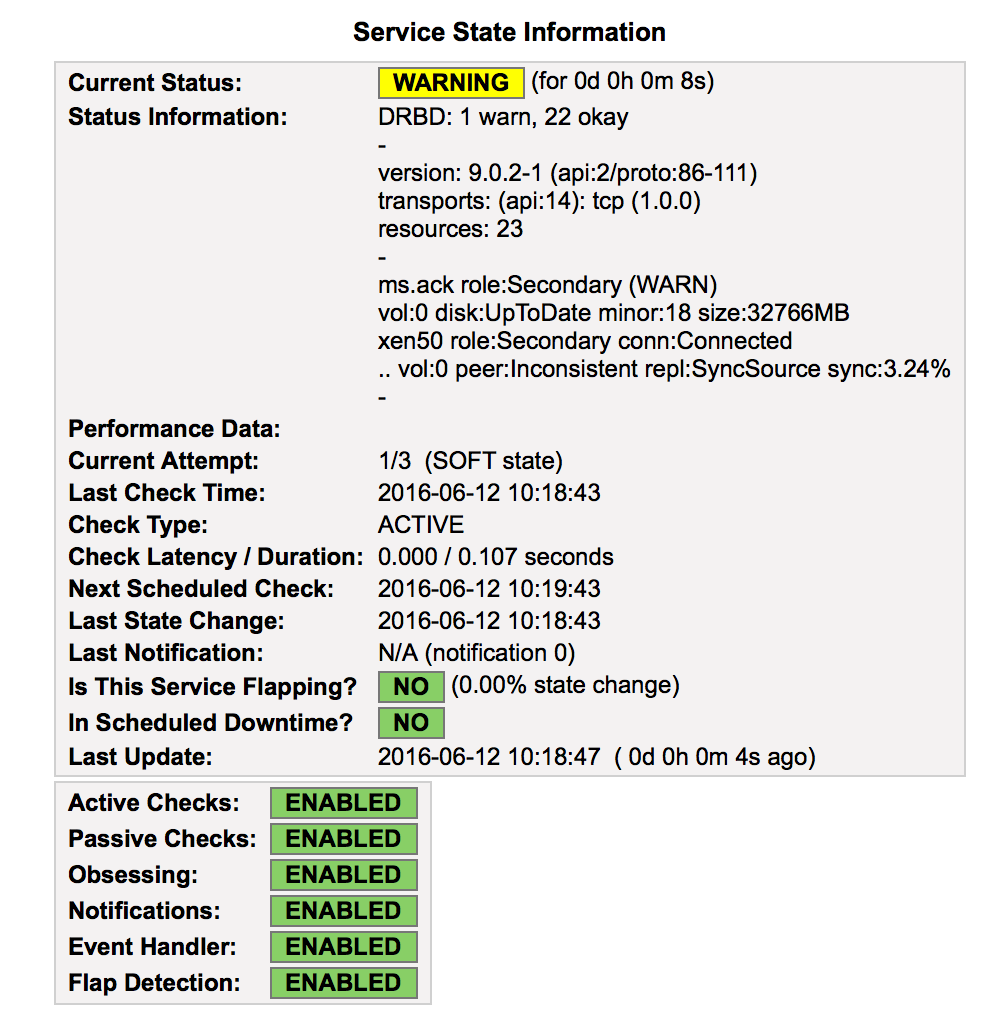Screen dimensions: 1002x1026
Task: Click the Active Checks ENABLED badge
Action: pos(344,803)
